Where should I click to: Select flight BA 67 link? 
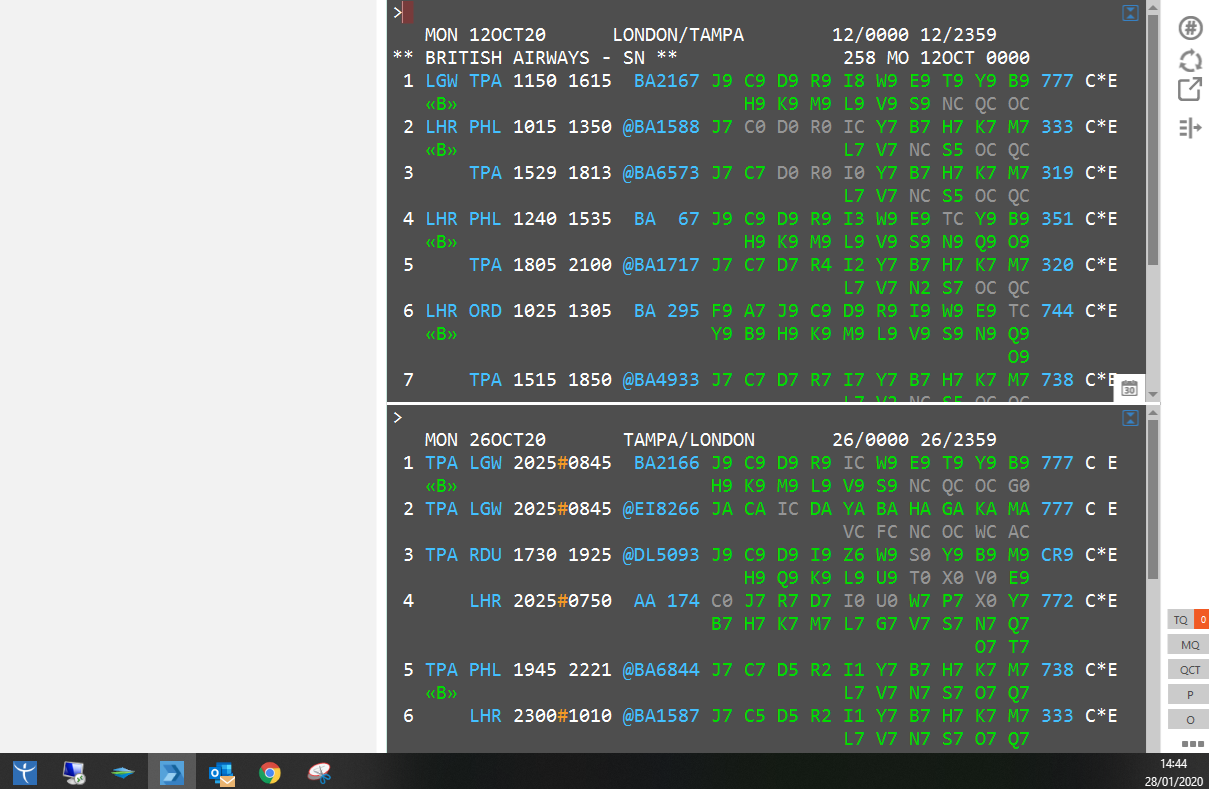[667, 219]
